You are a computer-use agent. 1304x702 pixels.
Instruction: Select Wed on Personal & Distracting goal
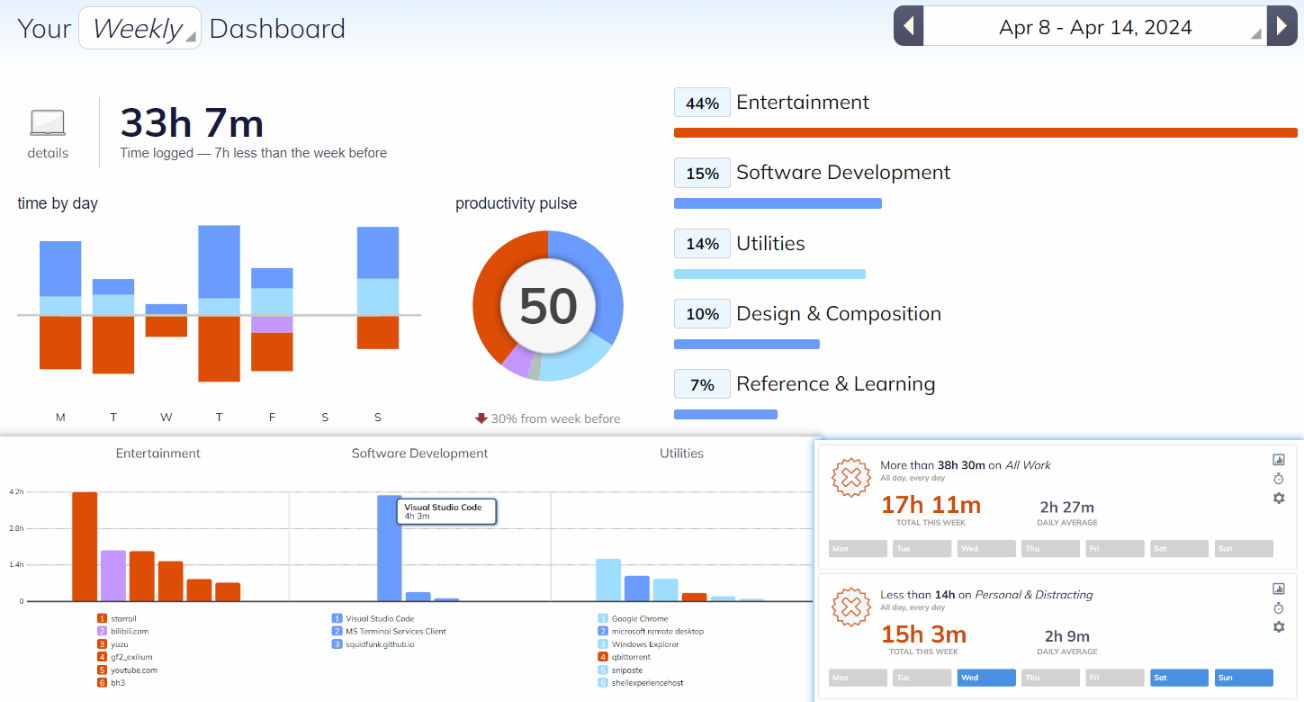point(986,678)
